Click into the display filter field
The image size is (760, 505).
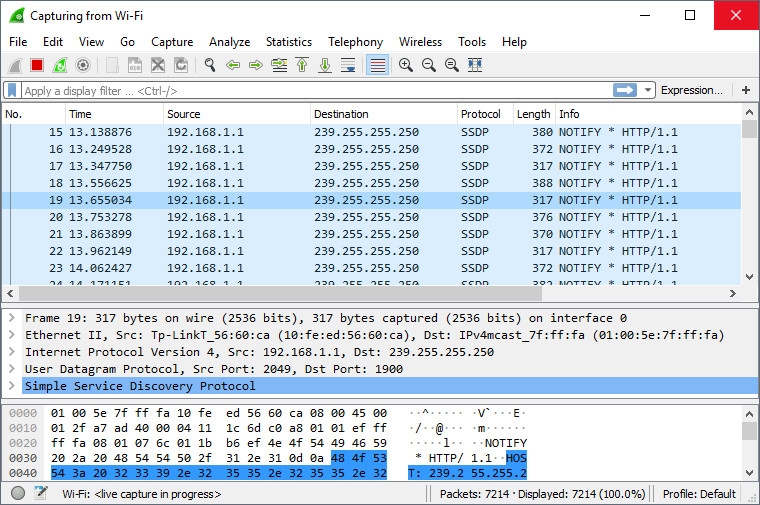pos(300,90)
